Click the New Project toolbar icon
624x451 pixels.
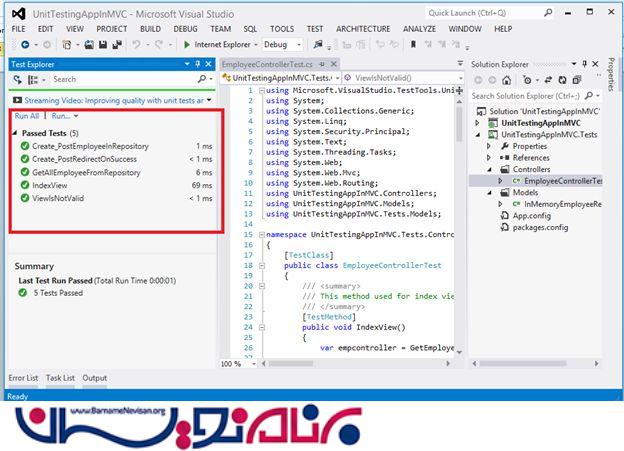67,45
